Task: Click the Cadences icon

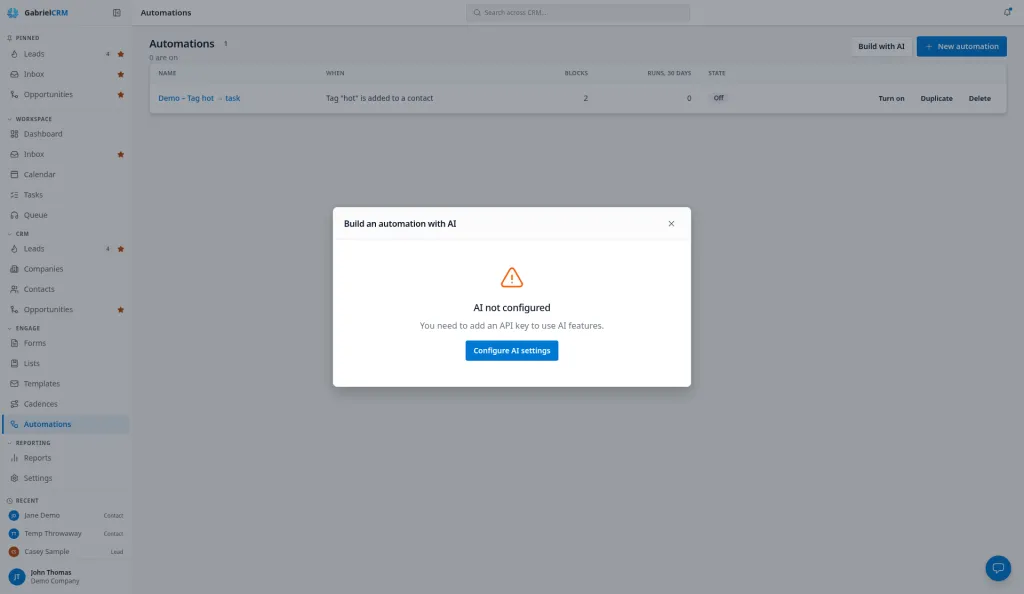Action: [x=14, y=403]
